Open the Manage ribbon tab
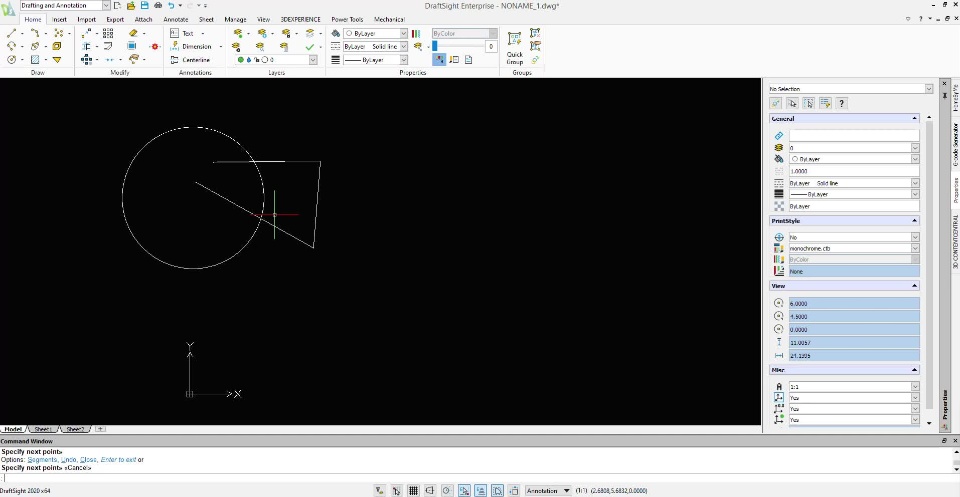 pyautogui.click(x=235, y=19)
